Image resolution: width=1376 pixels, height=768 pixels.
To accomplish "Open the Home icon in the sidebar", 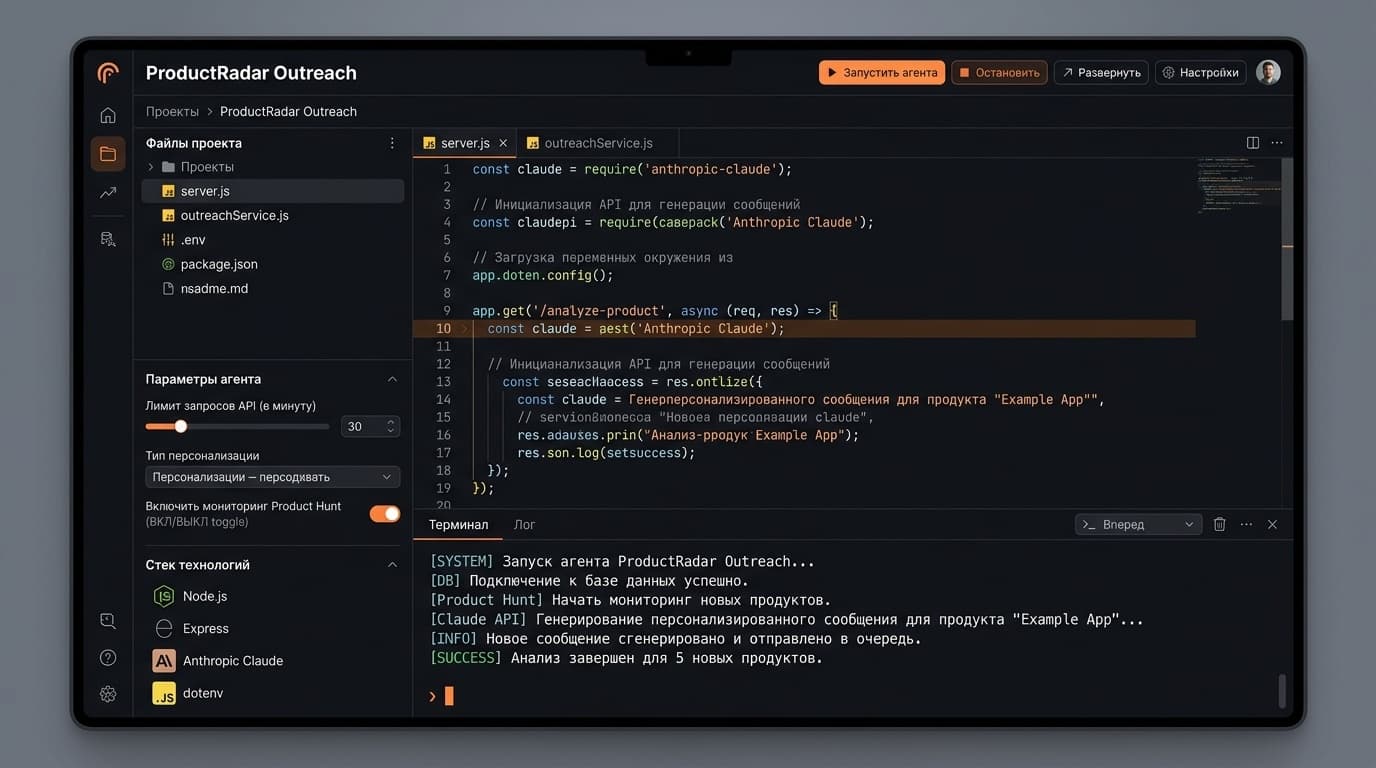I will tap(107, 114).
